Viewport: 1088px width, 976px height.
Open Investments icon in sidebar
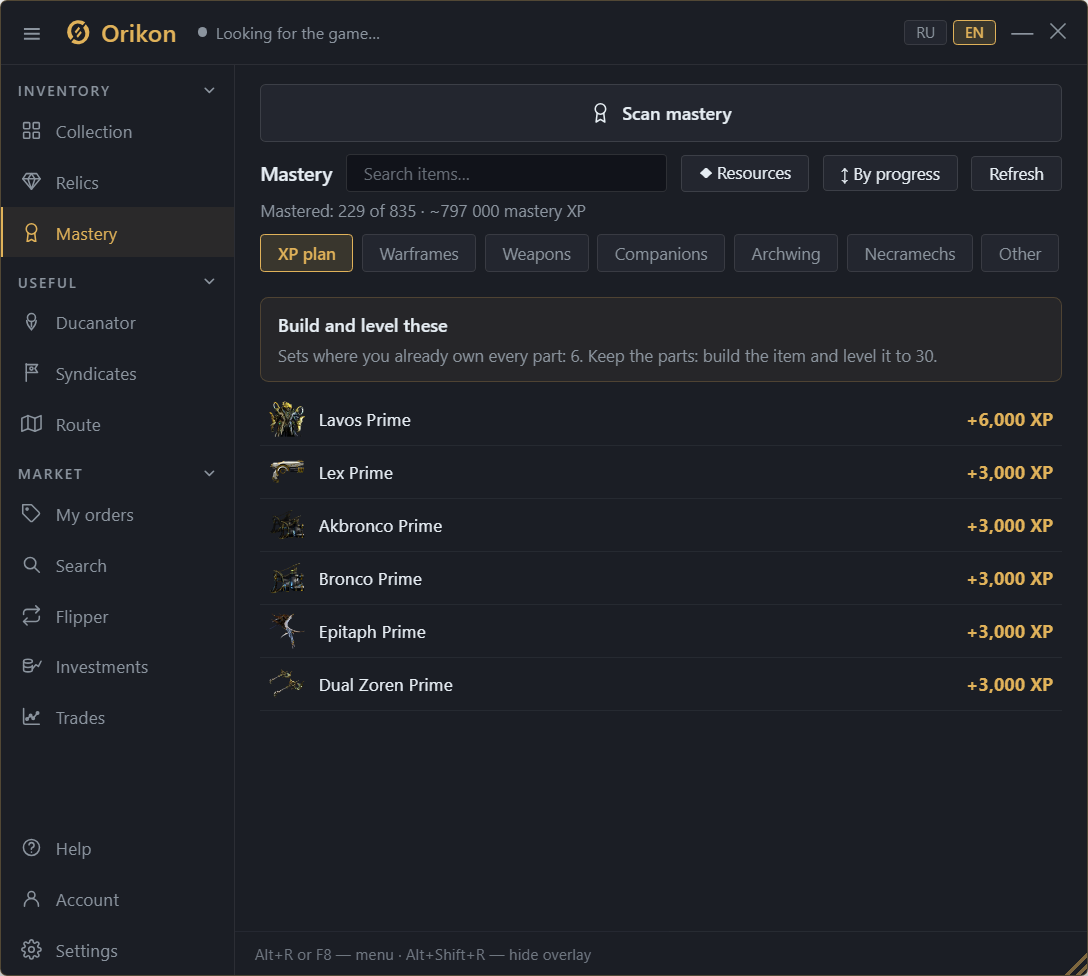click(x=31, y=666)
